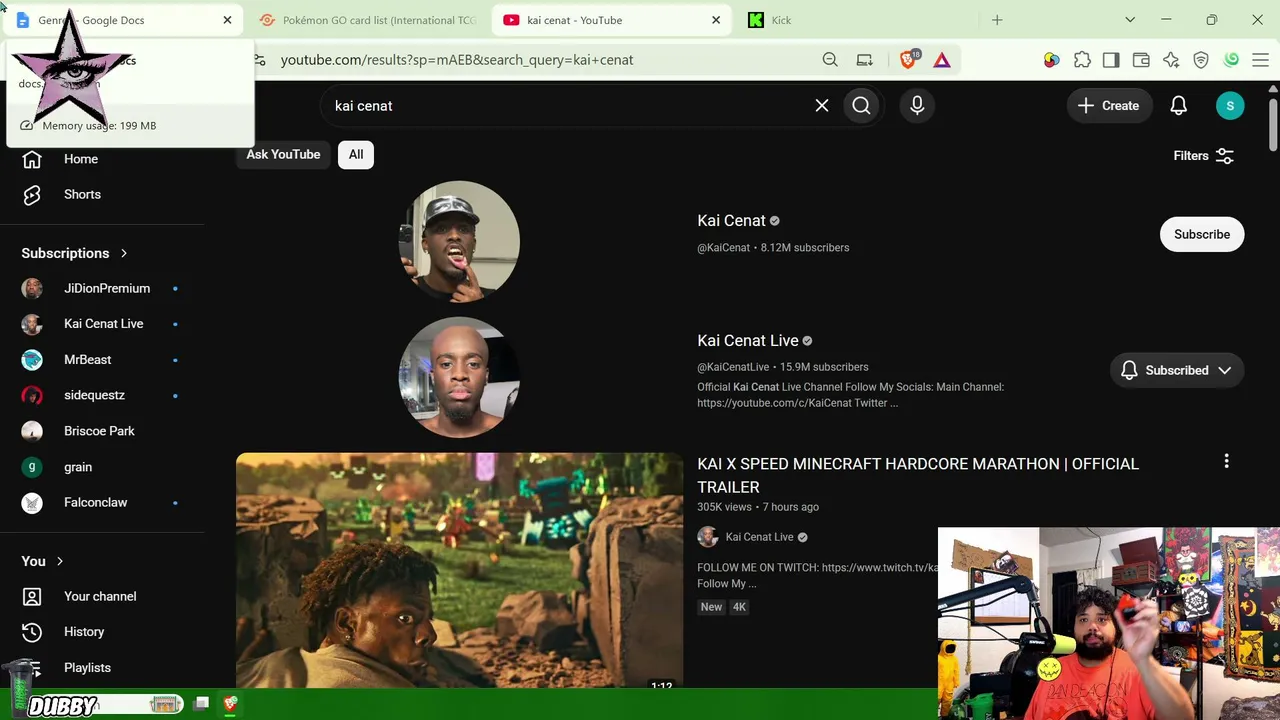Image resolution: width=1280 pixels, height=720 pixels.
Task: Open Kai Cenat Live in the Subscriptions list
Action: coord(102,324)
